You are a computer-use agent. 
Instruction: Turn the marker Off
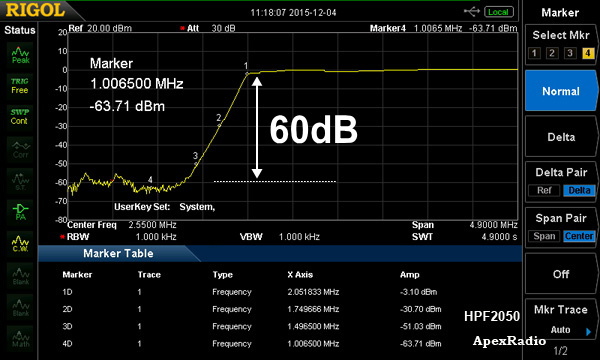coord(561,274)
